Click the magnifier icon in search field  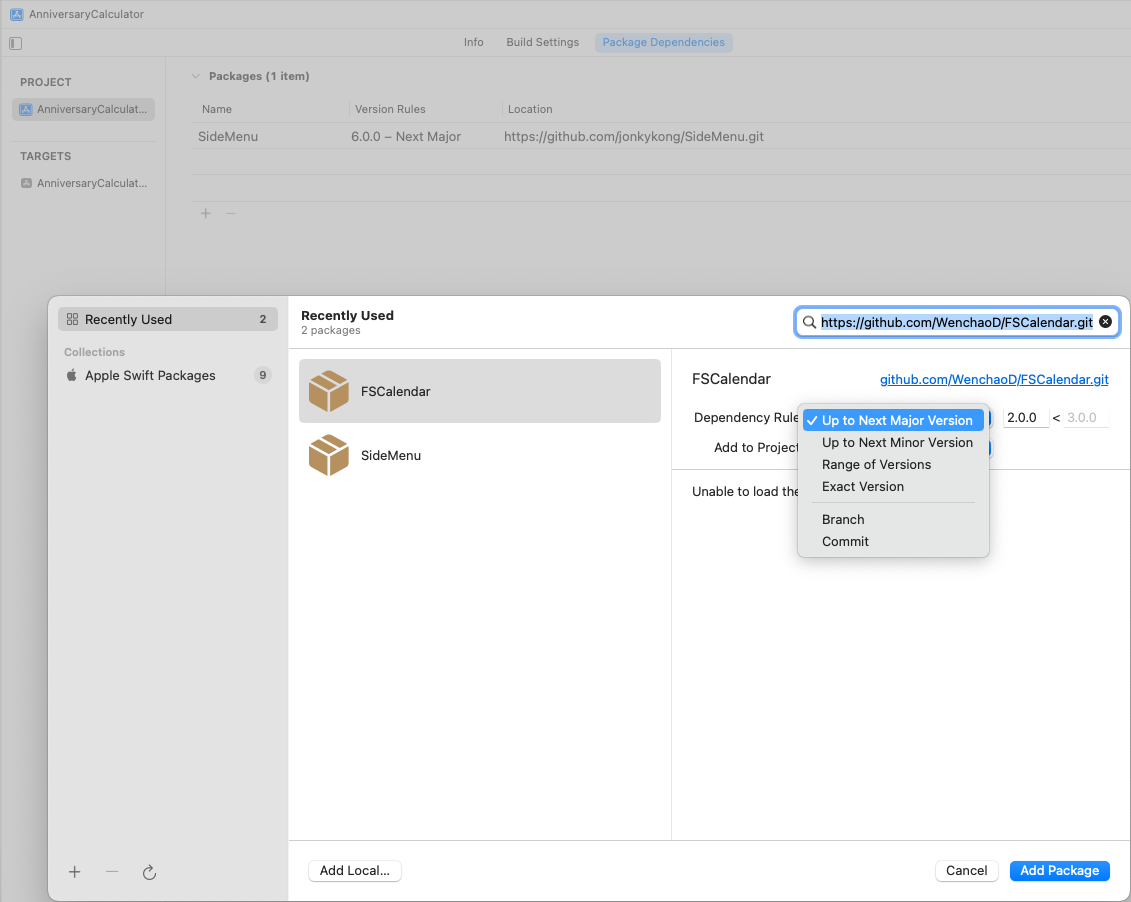[809, 322]
